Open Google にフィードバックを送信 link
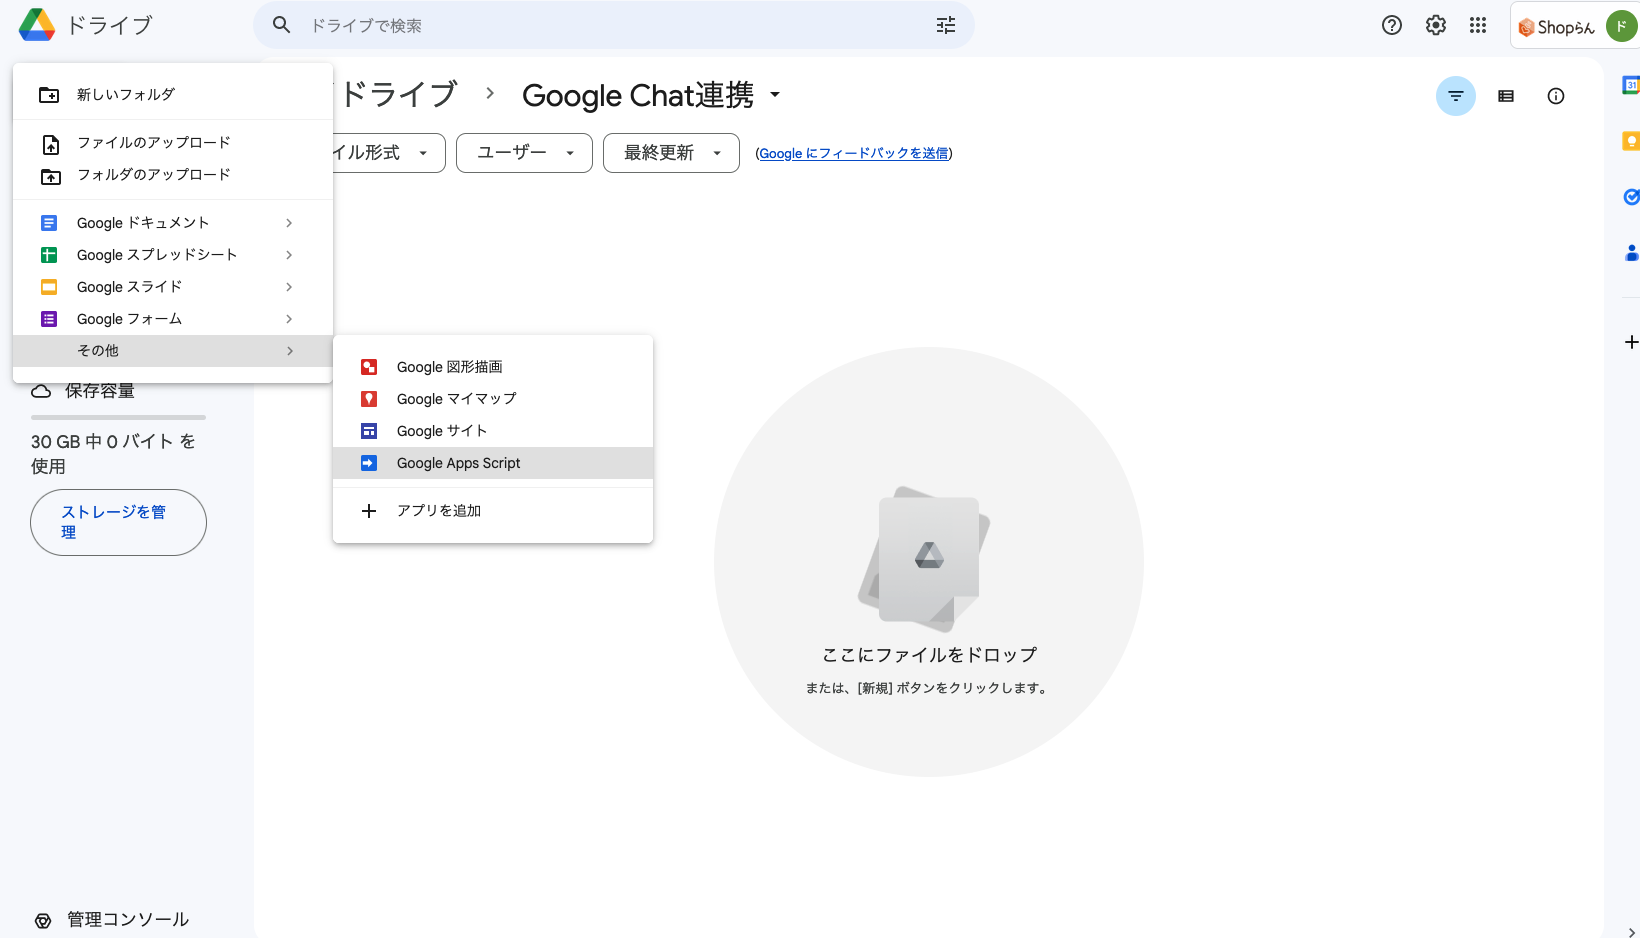 853,153
